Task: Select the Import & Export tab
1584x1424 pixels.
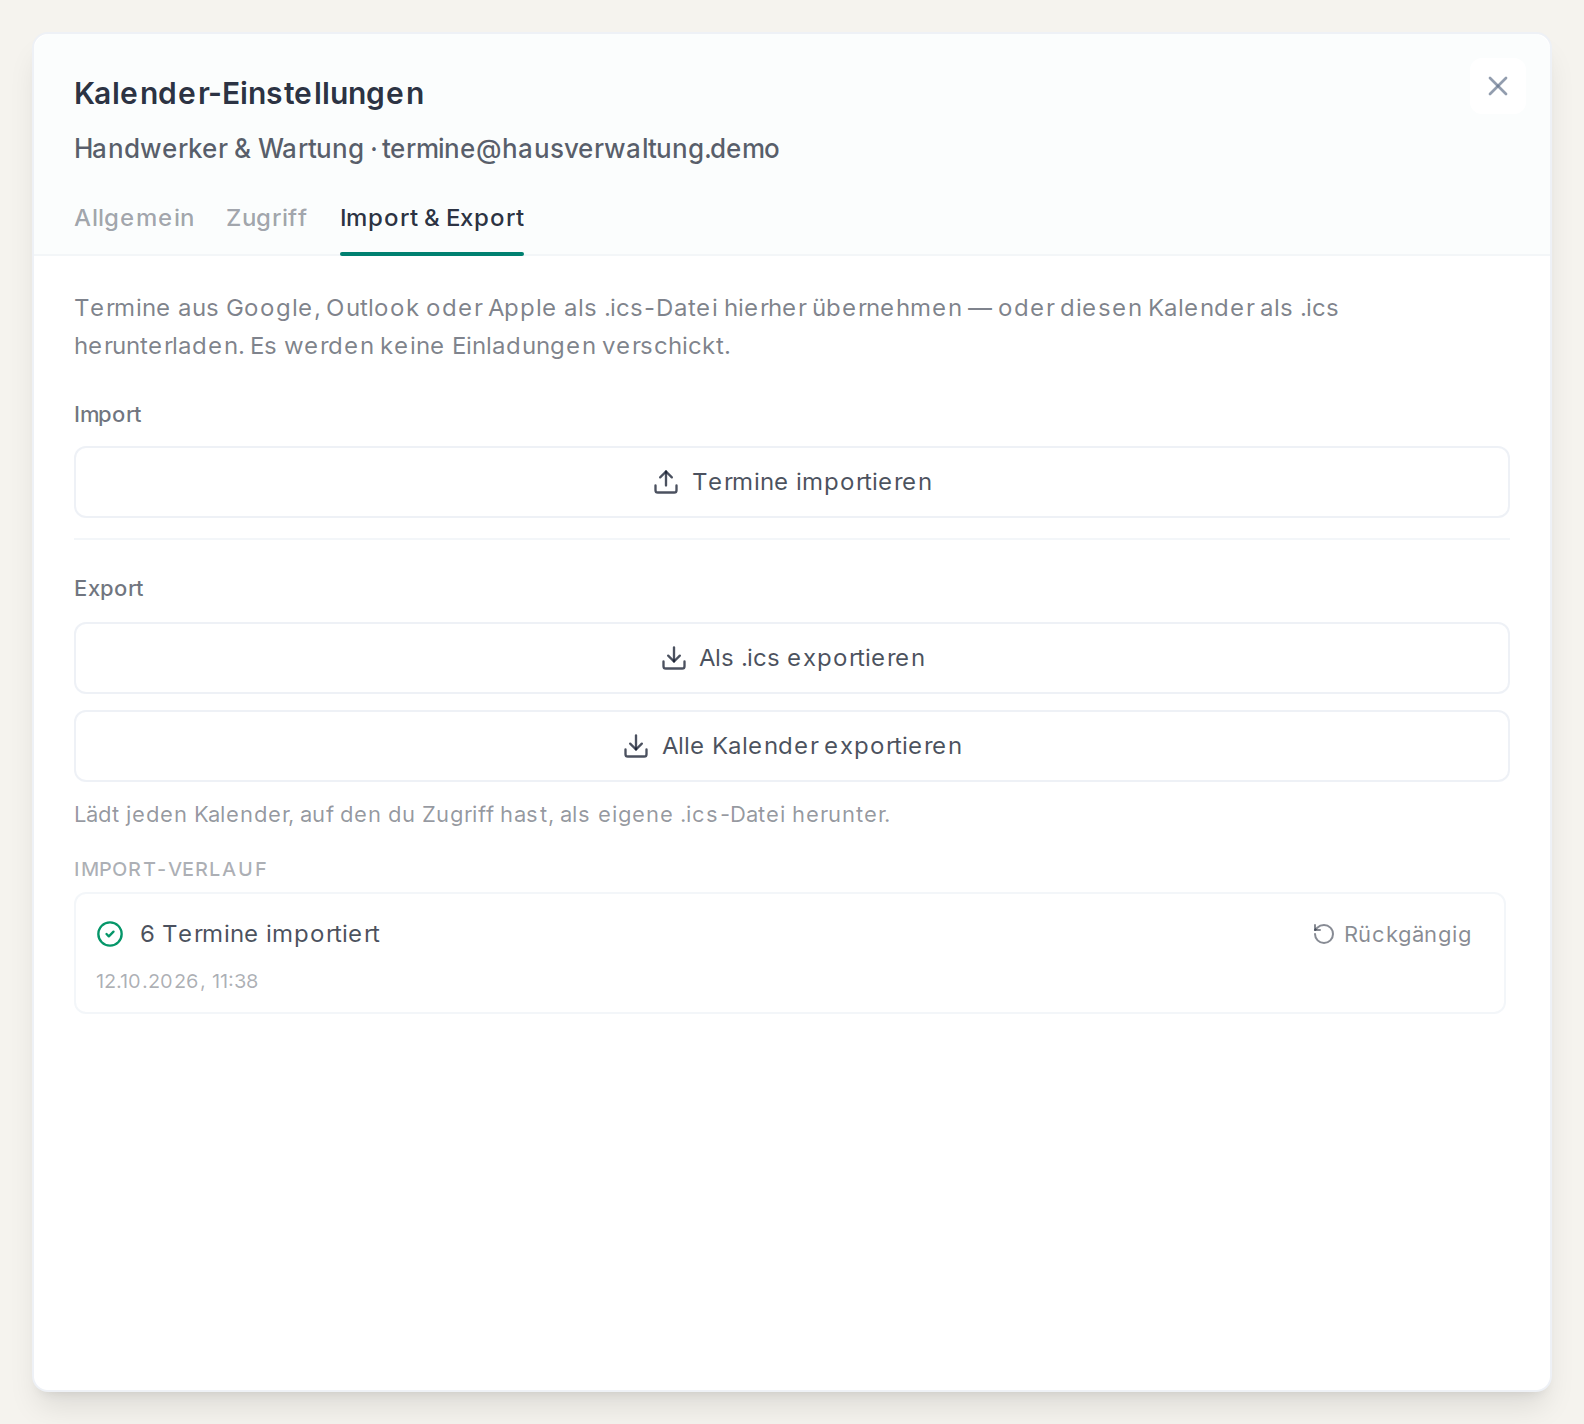Action: point(432,218)
